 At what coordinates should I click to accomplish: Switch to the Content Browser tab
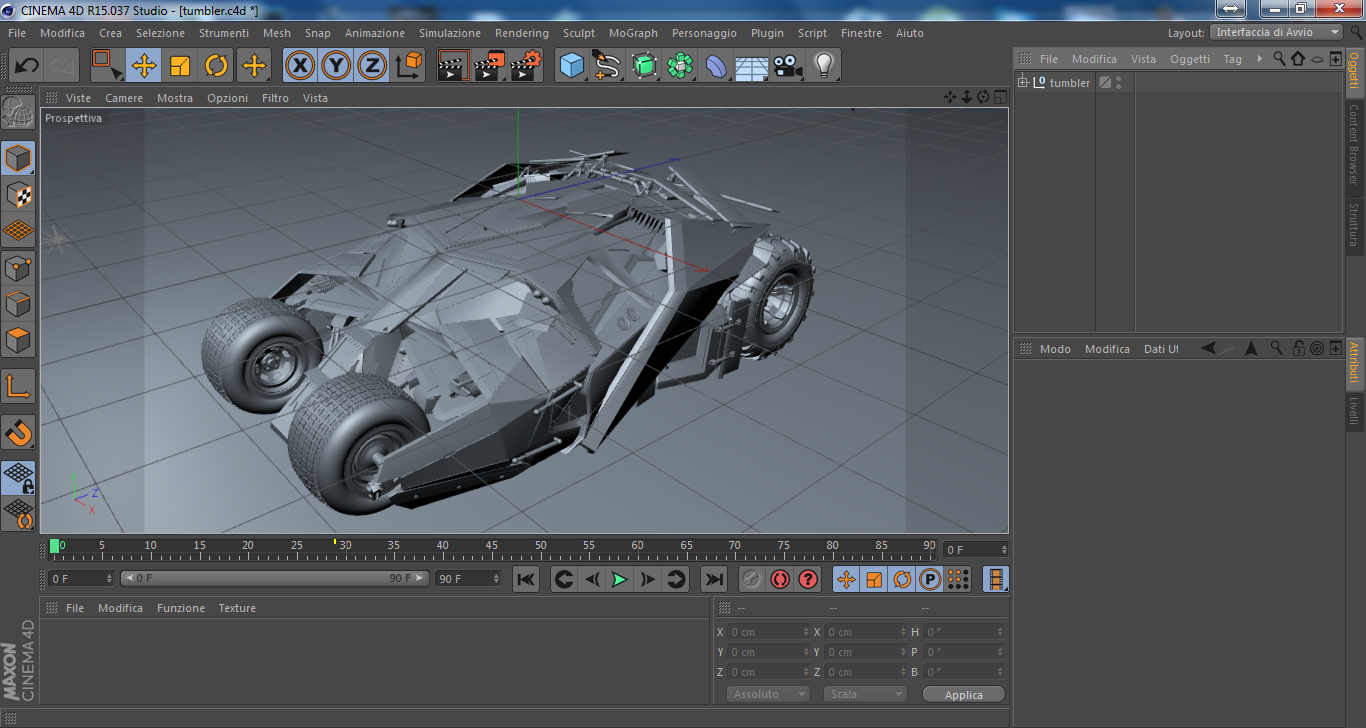pyautogui.click(x=1354, y=144)
